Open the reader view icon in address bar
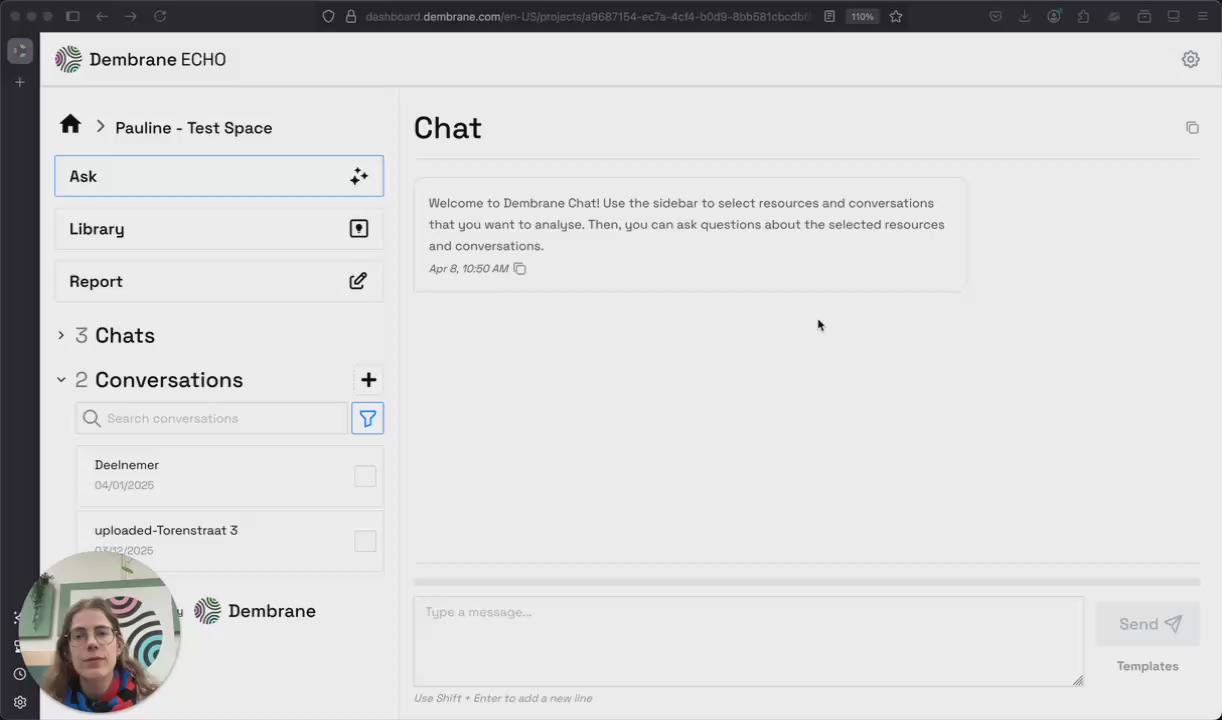1222x720 pixels. pos(829,16)
